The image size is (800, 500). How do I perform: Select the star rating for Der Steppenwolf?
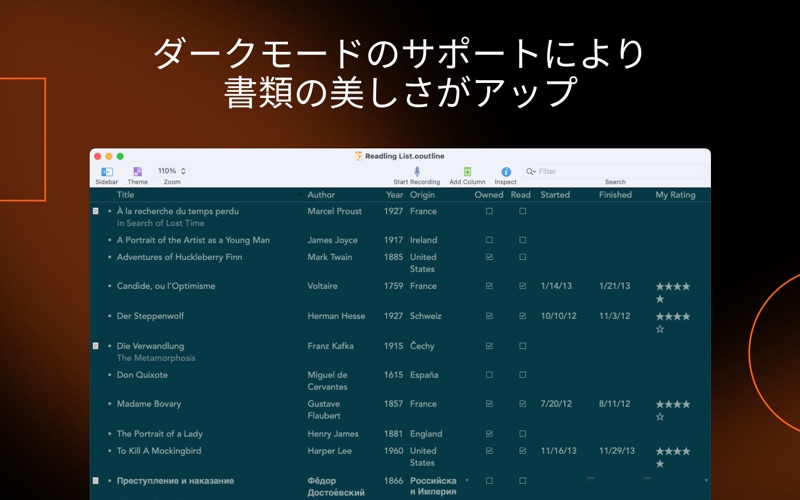(x=673, y=322)
